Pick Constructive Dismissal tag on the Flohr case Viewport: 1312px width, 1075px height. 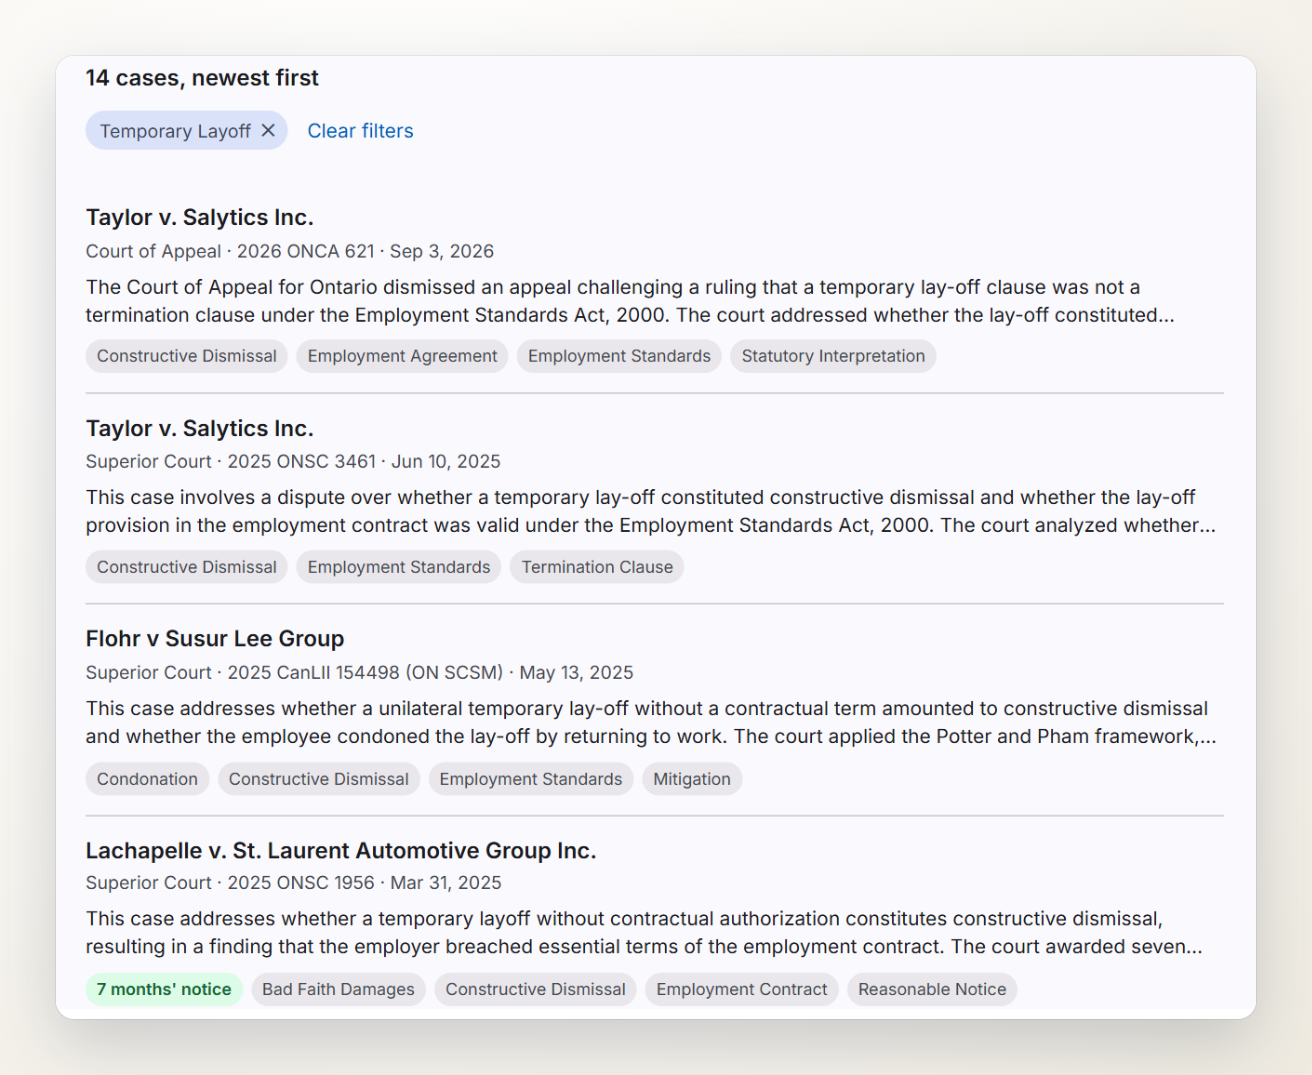tap(319, 779)
